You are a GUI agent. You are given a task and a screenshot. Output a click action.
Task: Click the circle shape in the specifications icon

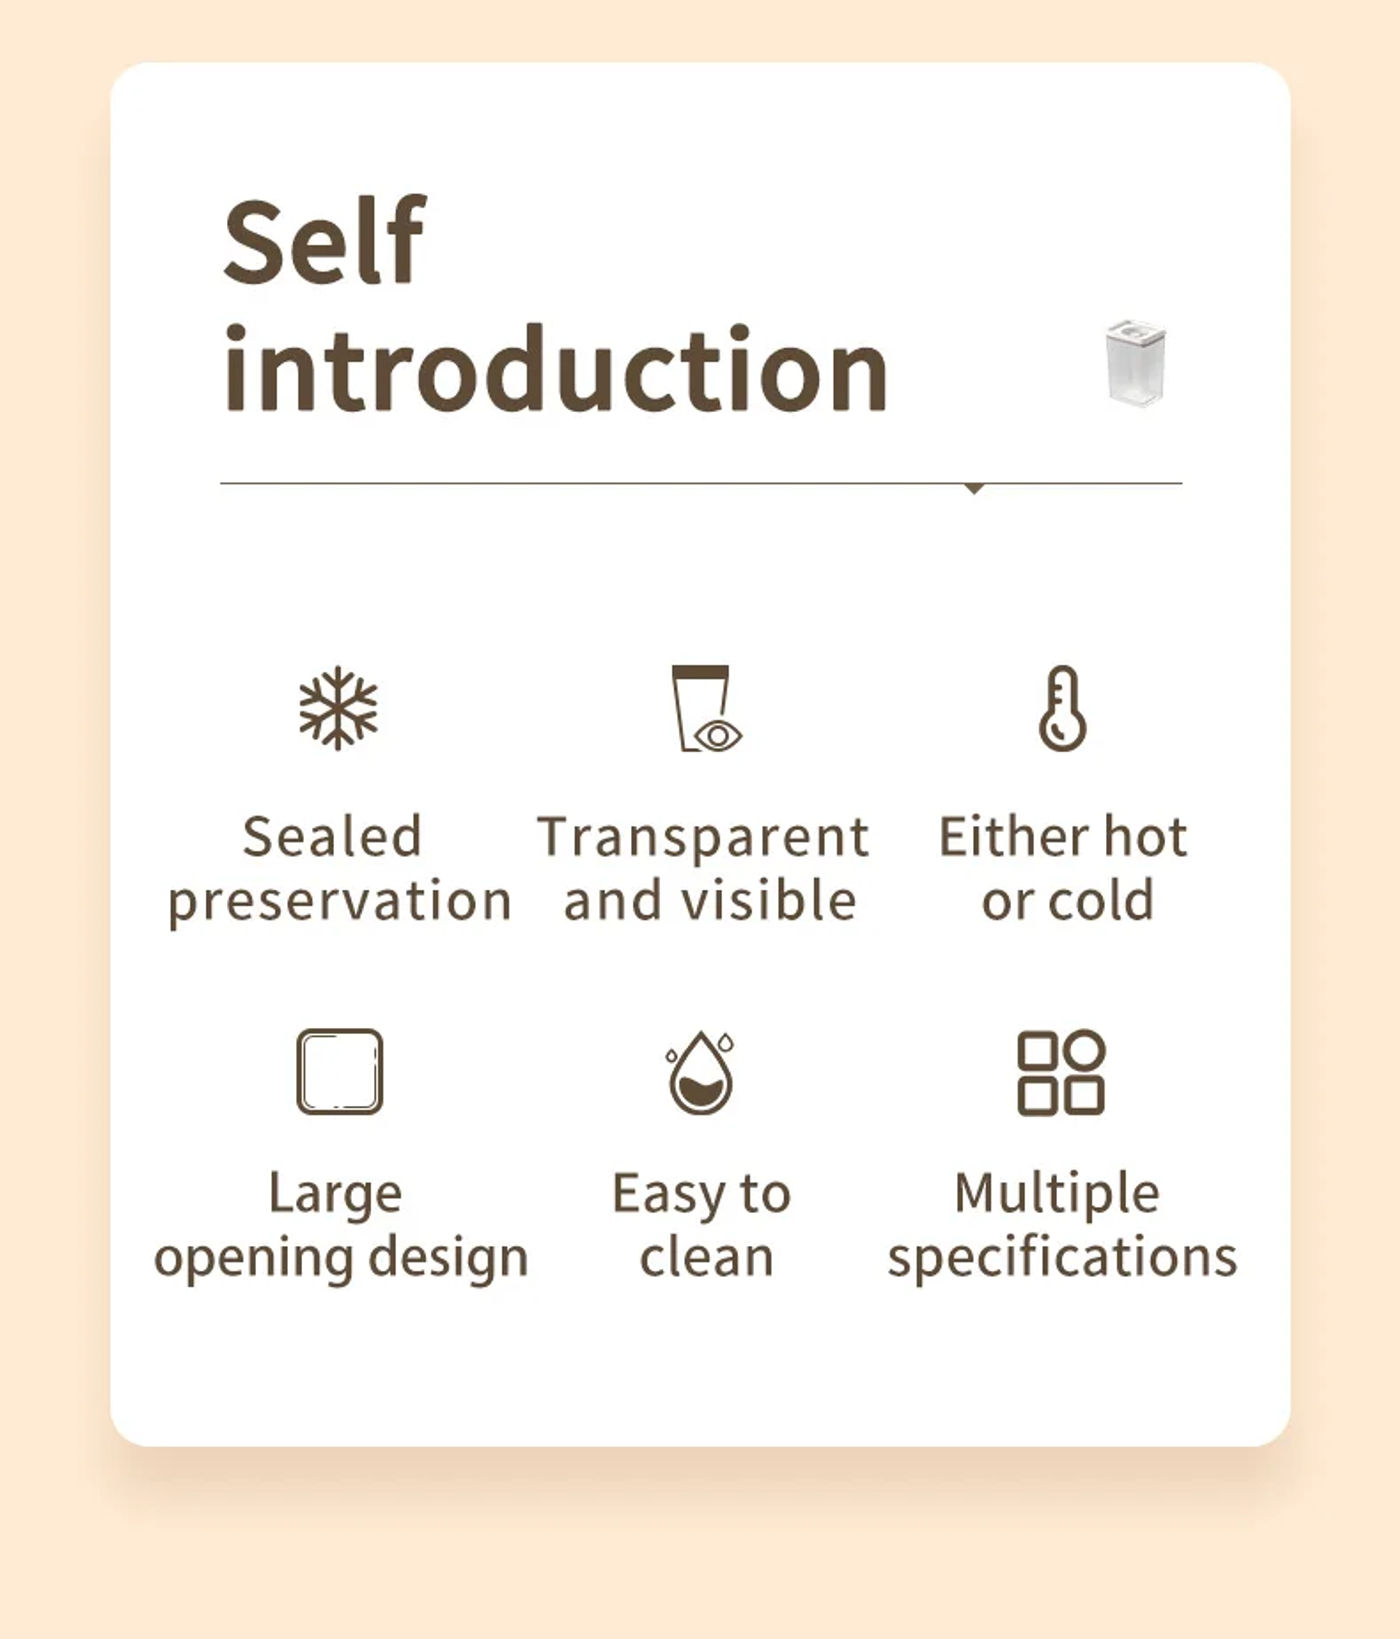(1084, 1050)
